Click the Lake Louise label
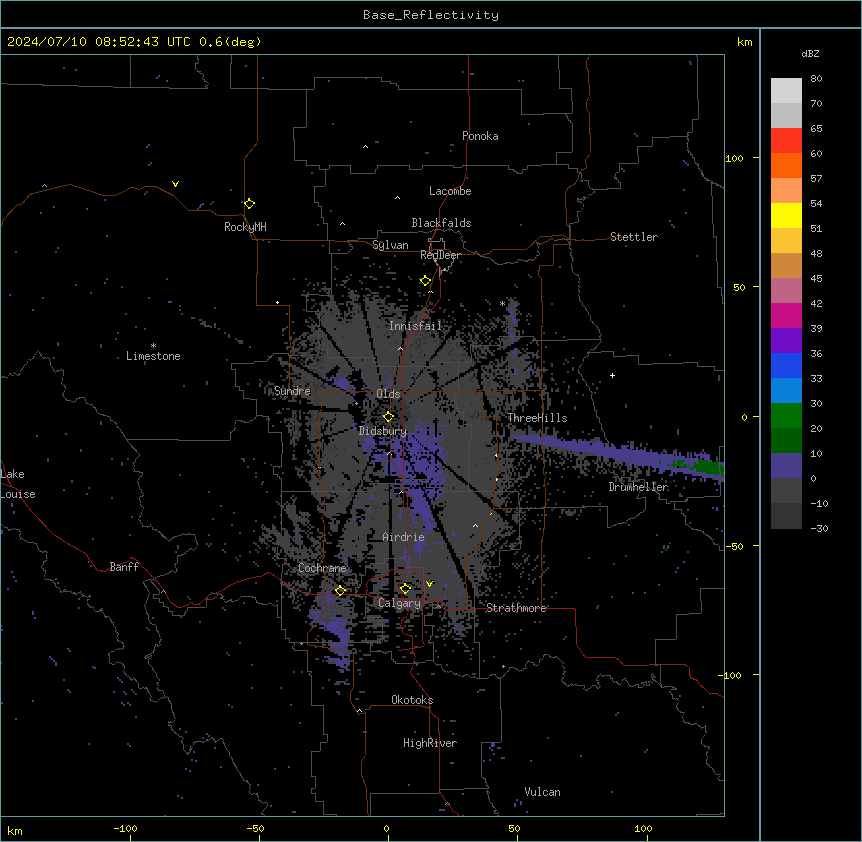The width and height of the screenshot is (862, 842). coord(18,484)
